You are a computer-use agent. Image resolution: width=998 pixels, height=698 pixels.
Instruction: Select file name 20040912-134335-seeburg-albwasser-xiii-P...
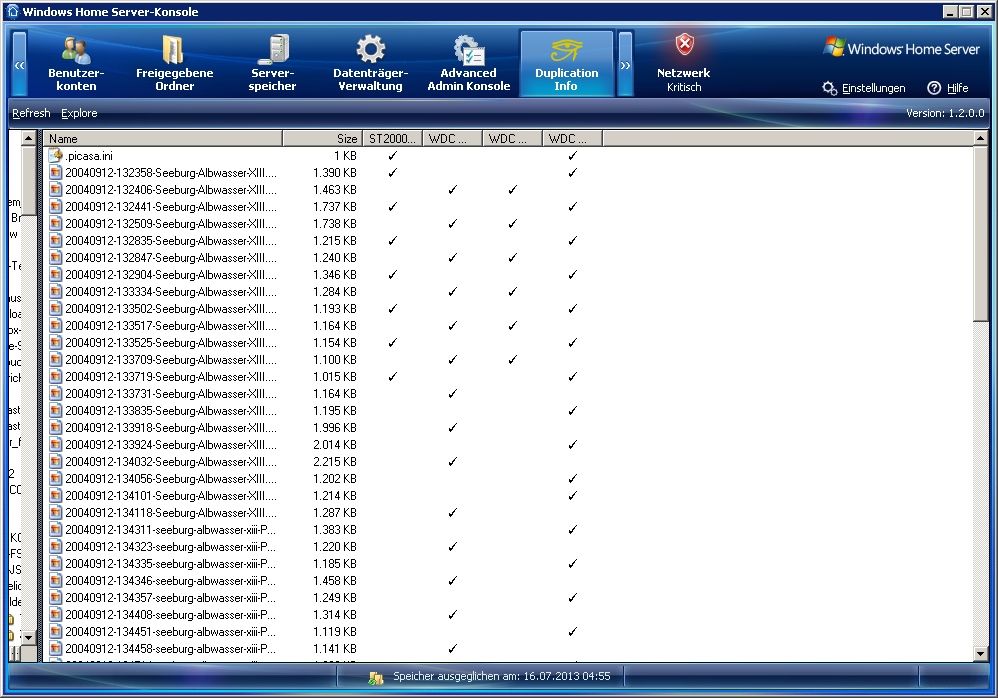pyautogui.click(x=171, y=564)
